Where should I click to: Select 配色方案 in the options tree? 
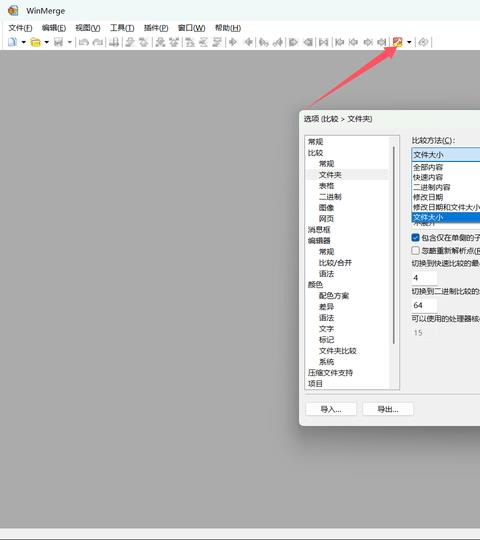coord(334,296)
